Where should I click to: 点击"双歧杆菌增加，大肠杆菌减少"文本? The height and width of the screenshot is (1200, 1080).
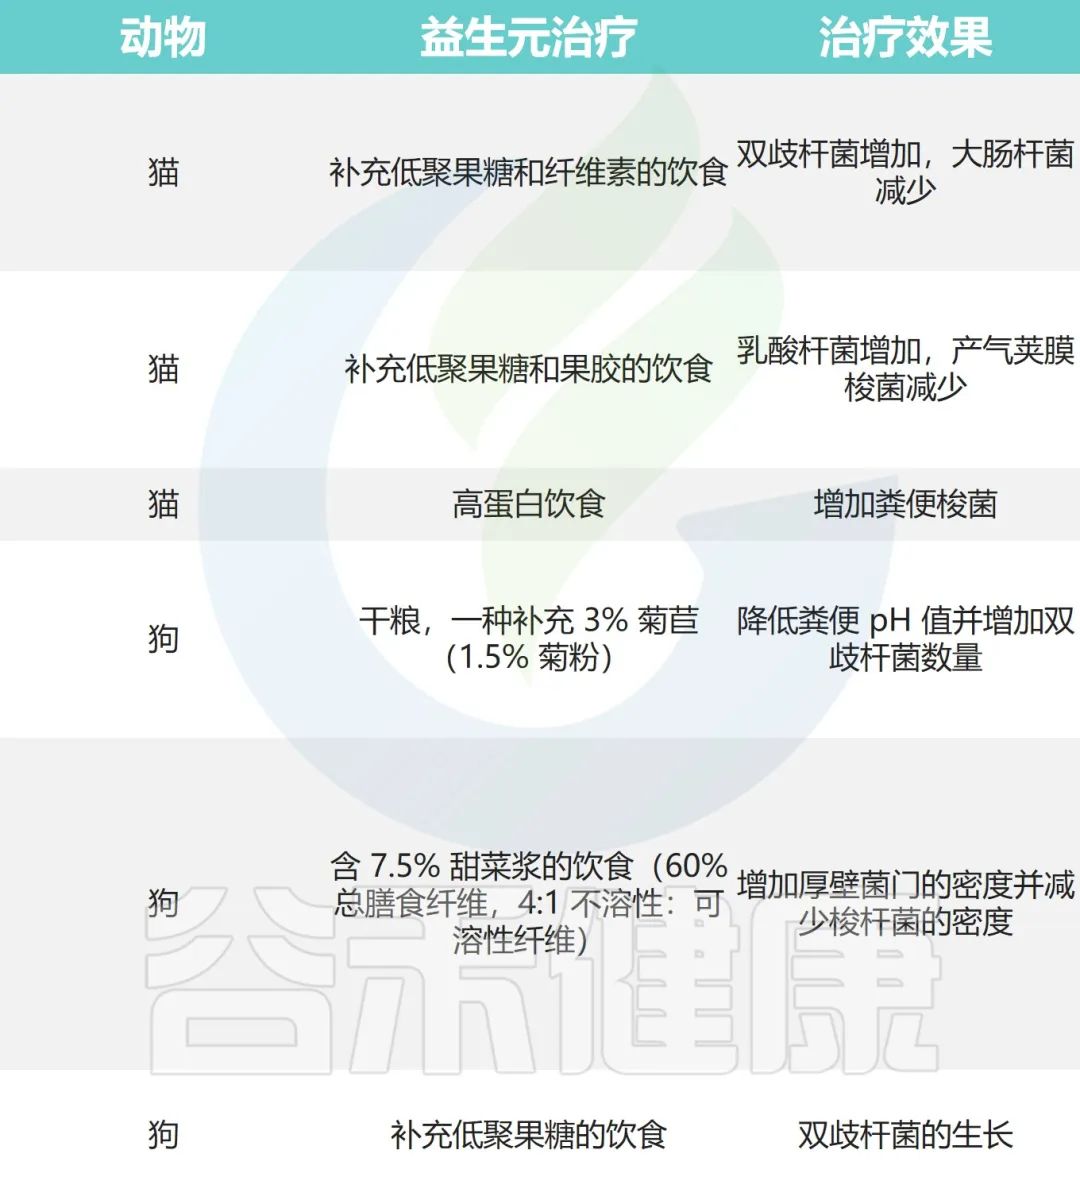click(903, 172)
